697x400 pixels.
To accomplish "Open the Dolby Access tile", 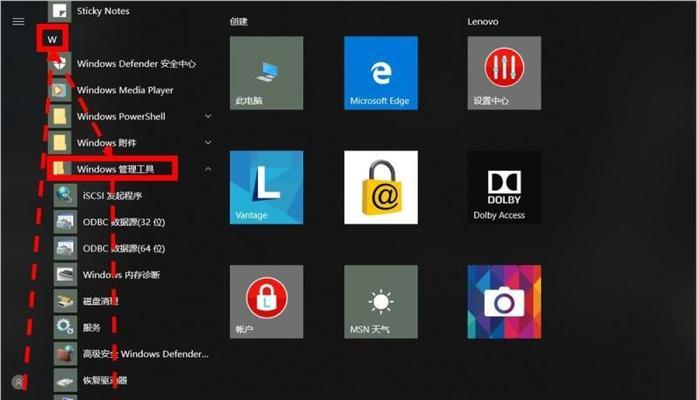I will [504, 188].
